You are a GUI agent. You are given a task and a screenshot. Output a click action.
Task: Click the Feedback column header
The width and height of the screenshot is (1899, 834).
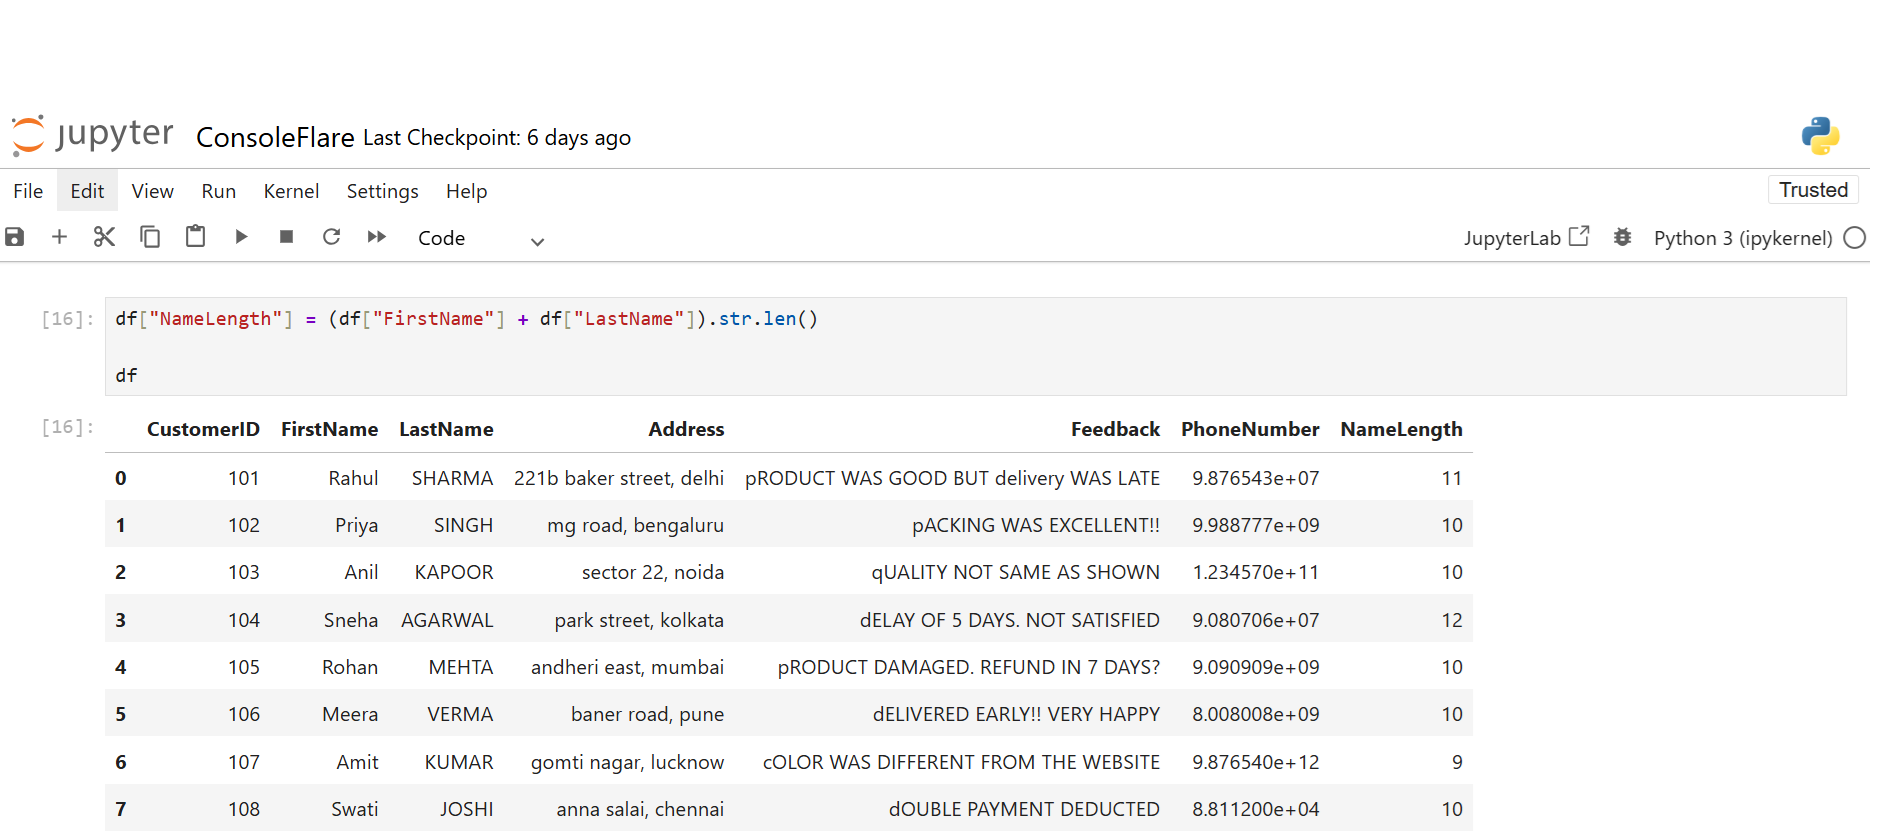click(x=1115, y=429)
